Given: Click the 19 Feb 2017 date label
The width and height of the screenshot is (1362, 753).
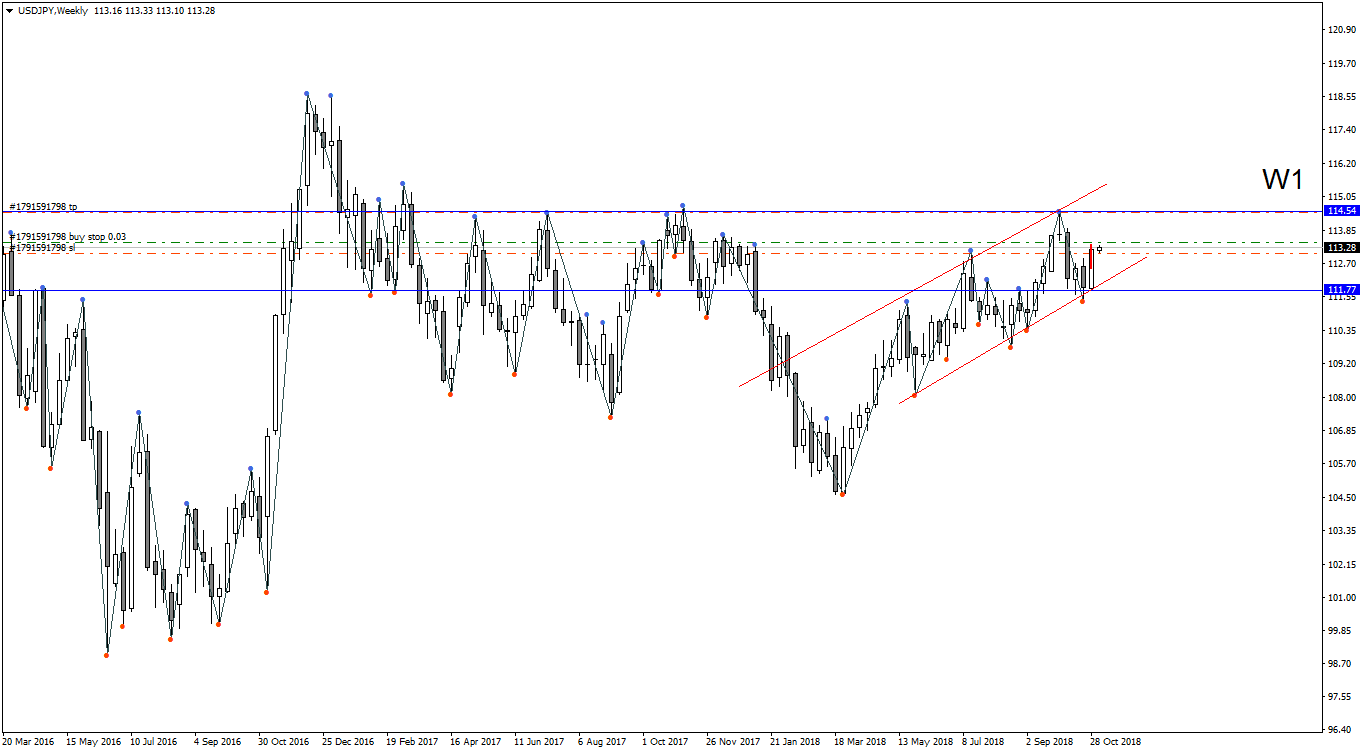Looking at the screenshot, I should point(412,742).
